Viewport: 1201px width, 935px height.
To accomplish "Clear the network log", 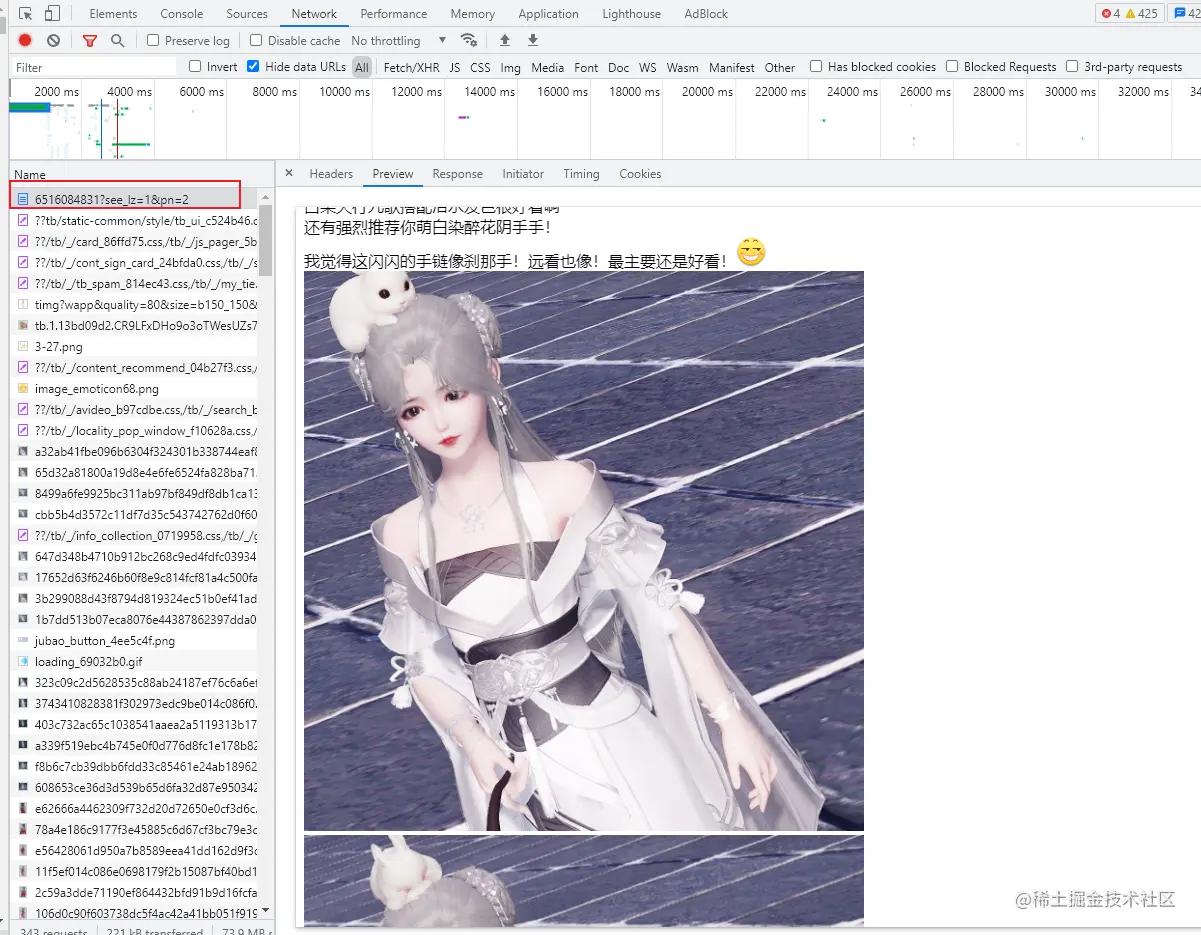I will (53, 41).
